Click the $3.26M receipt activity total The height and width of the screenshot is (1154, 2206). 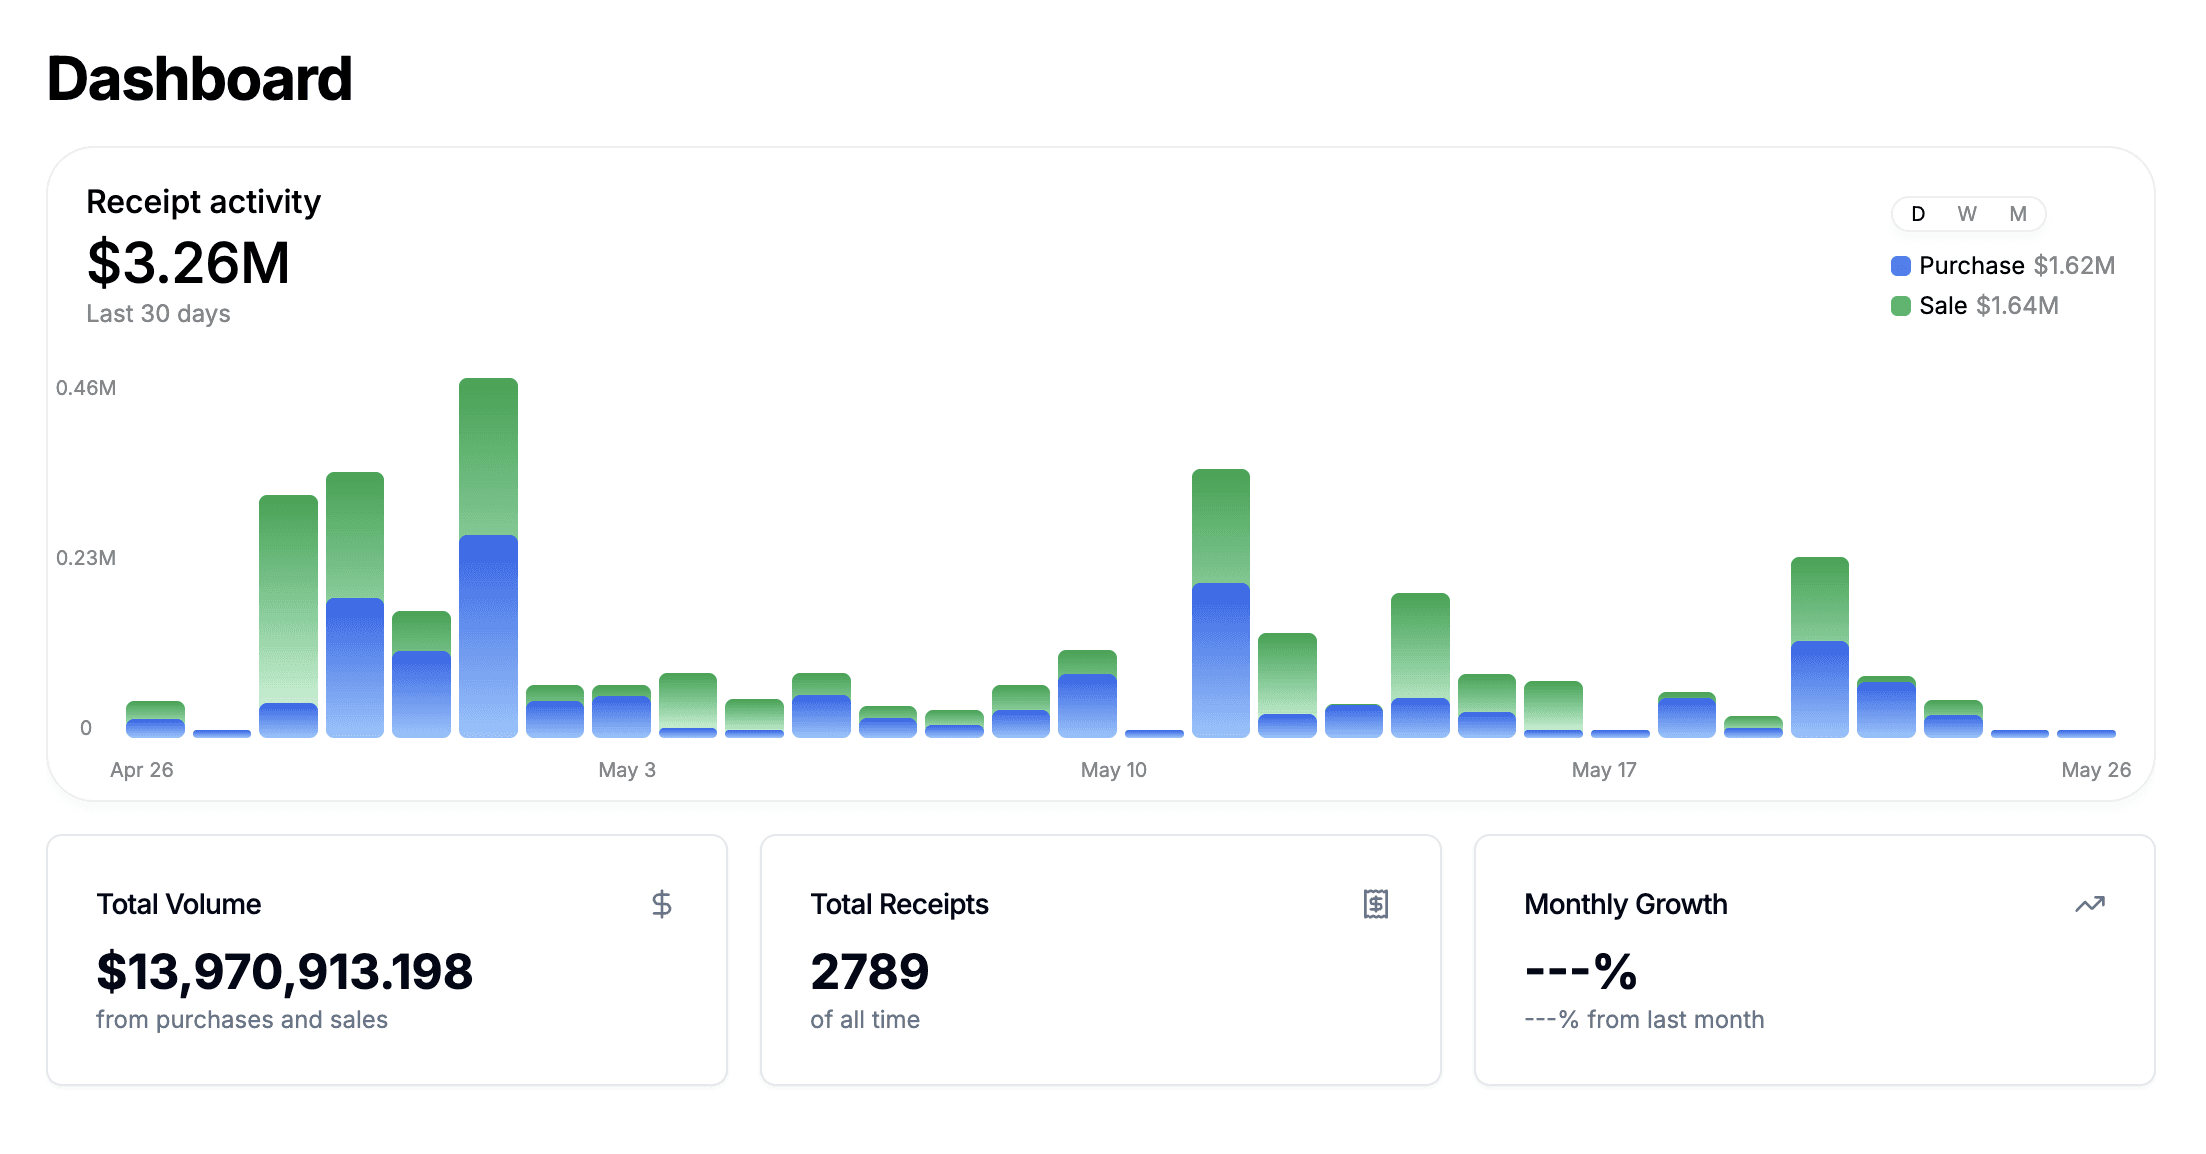[188, 264]
